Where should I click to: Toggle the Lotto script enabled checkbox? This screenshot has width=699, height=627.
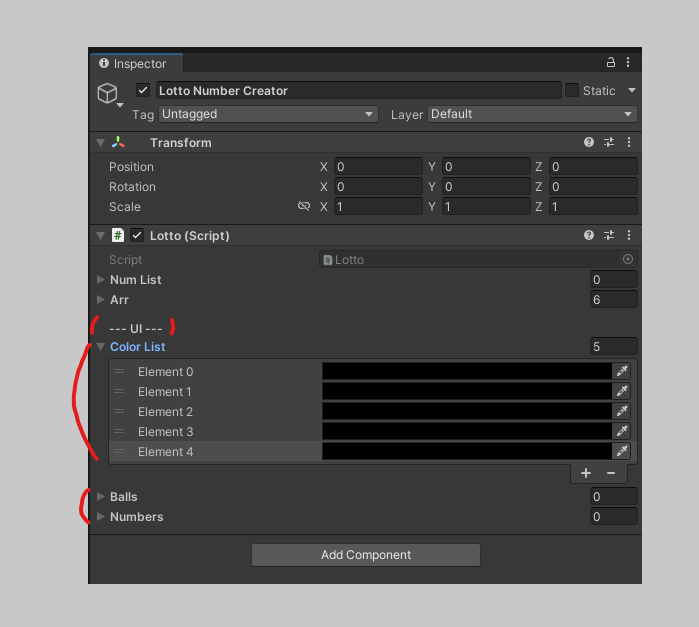point(137,235)
